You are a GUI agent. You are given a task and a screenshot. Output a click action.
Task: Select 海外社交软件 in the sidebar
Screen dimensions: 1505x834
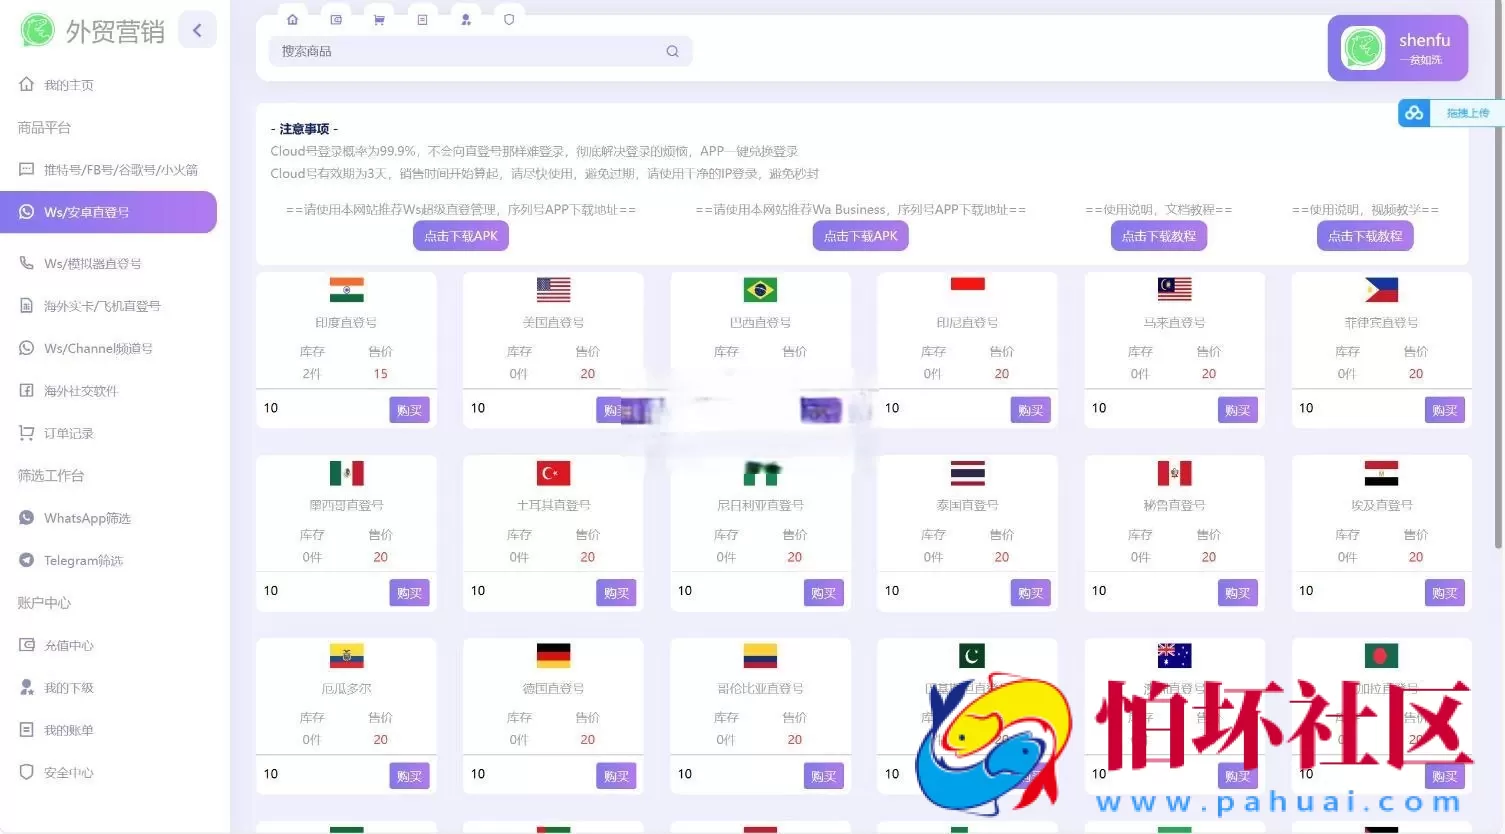coord(80,390)
